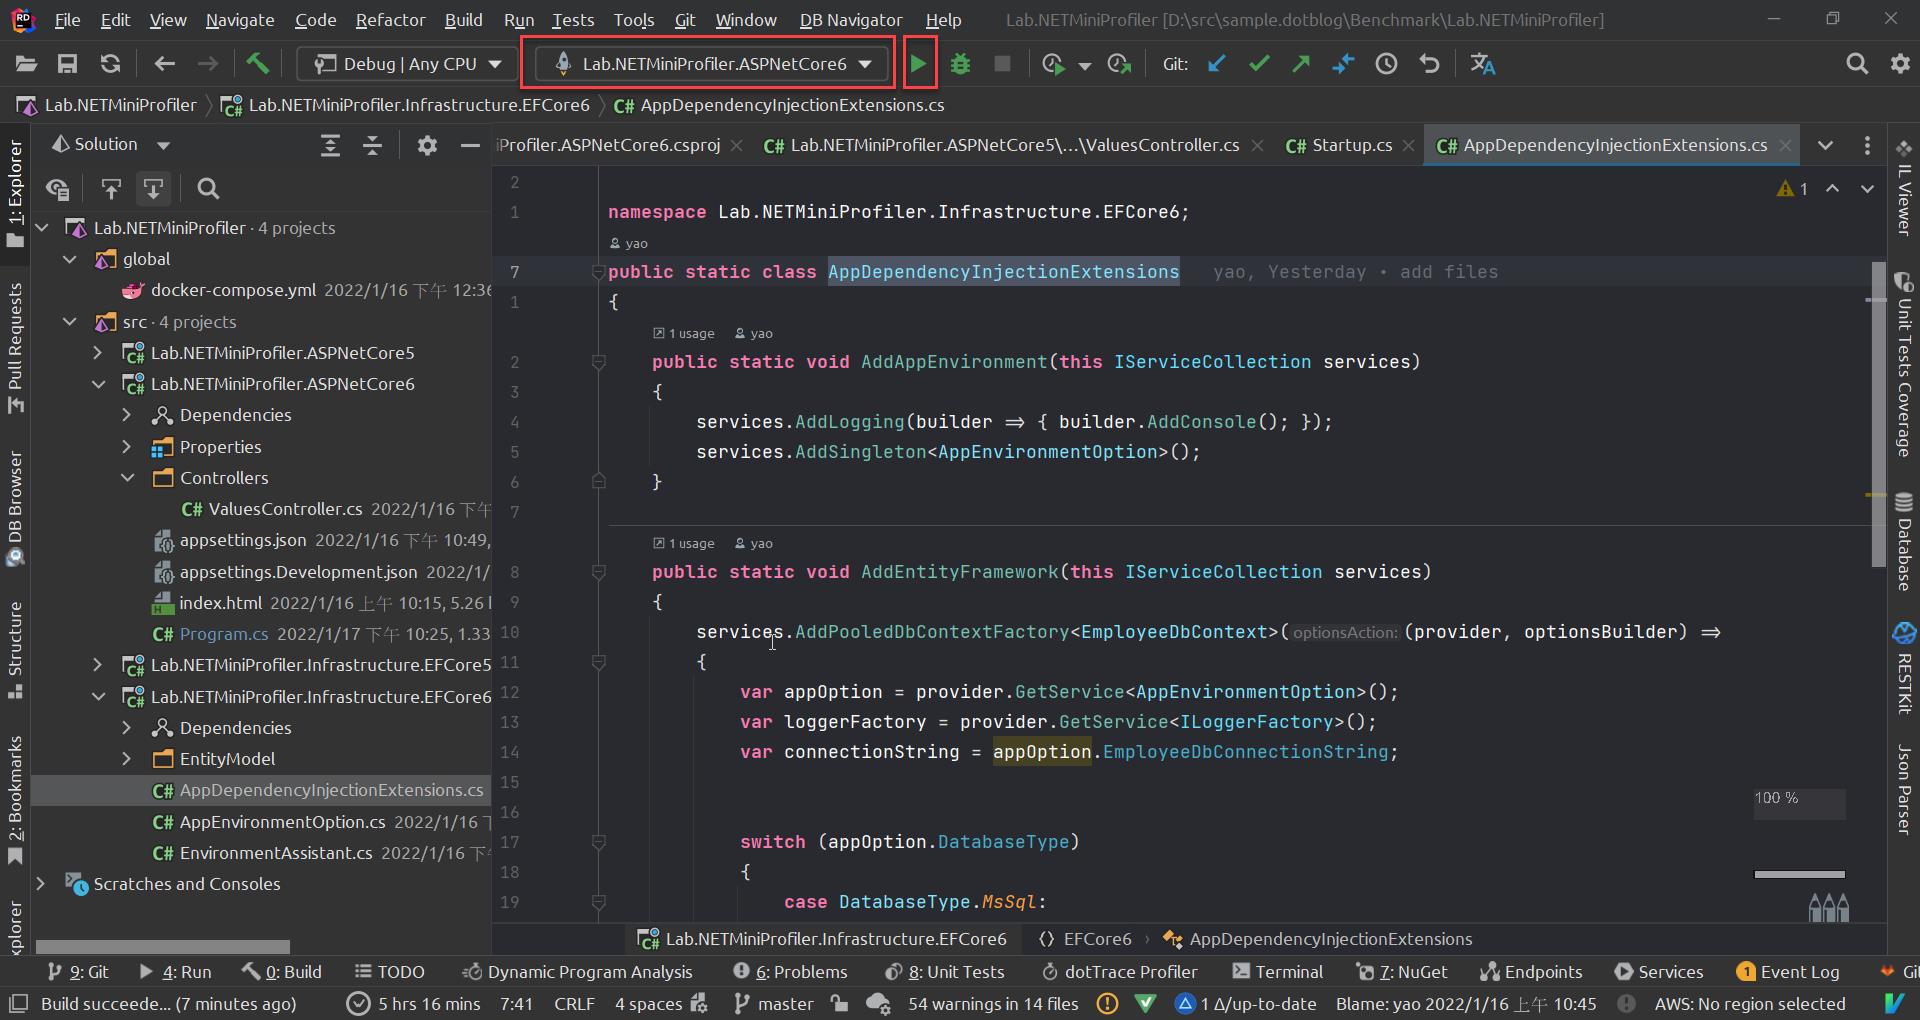Screen dimensions: 1920x1020
Task: Open Solution explorer settings gear
Action: [x=427, y=146]
